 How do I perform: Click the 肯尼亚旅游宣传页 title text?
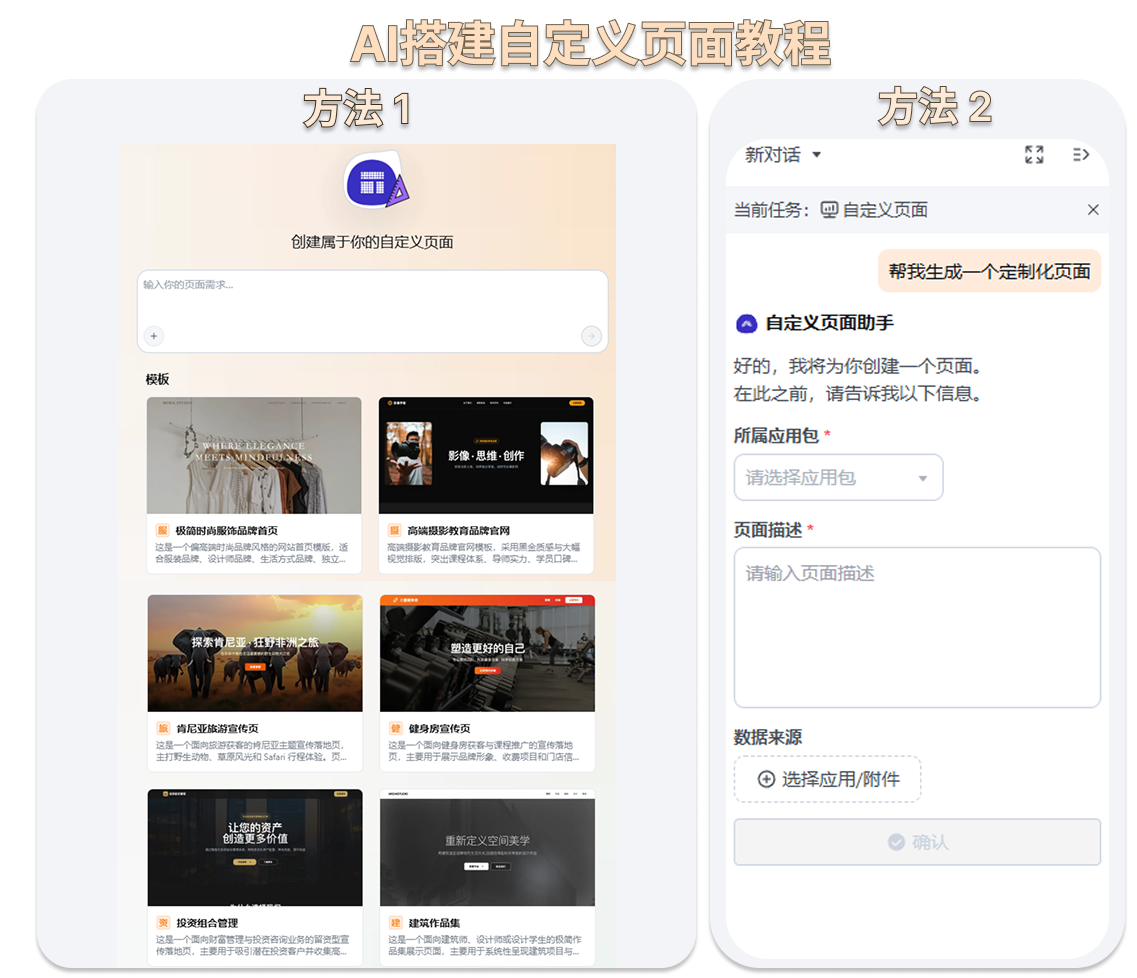tap(218, 728)
